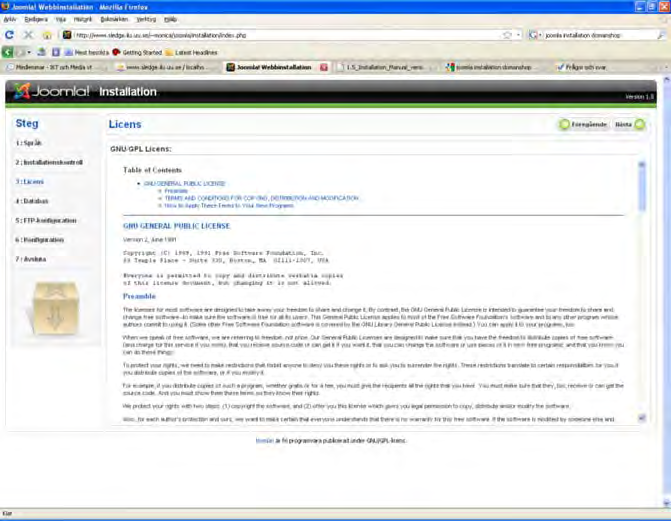Open the Visa menu
Viewport: 671px width, 521px height.
[x=60, y=19]
